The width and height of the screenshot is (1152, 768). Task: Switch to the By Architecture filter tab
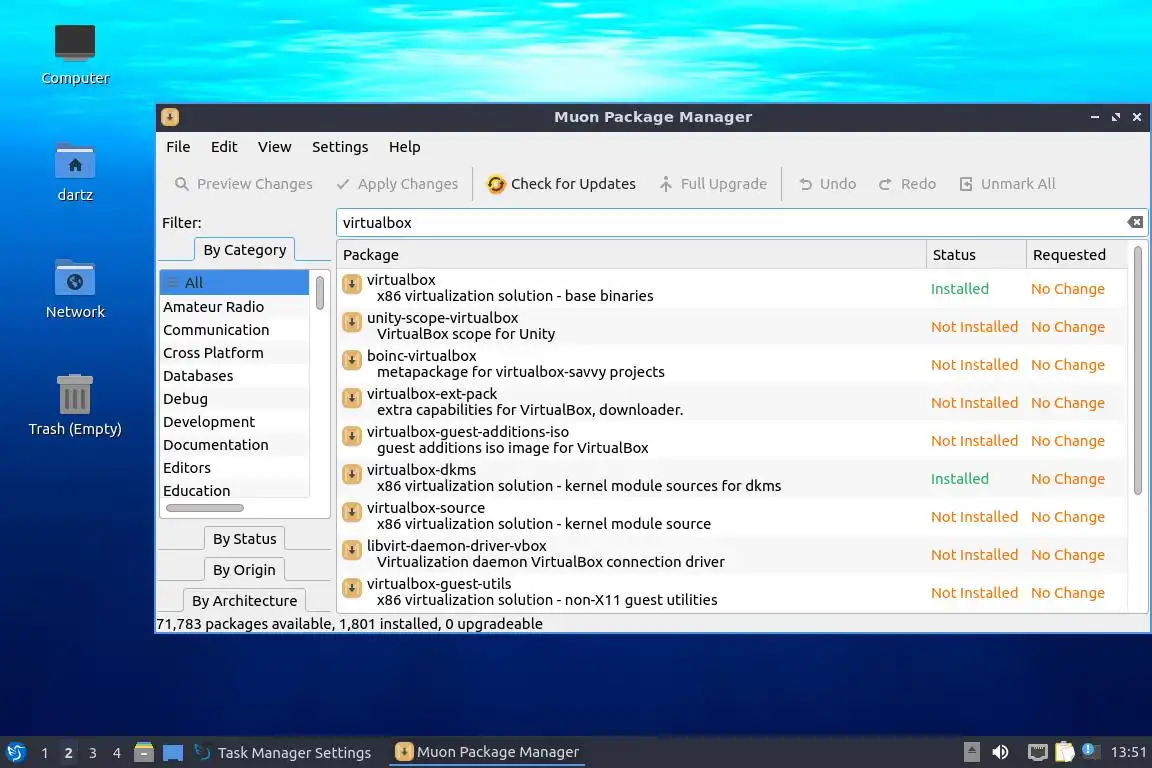pos(245,600)
